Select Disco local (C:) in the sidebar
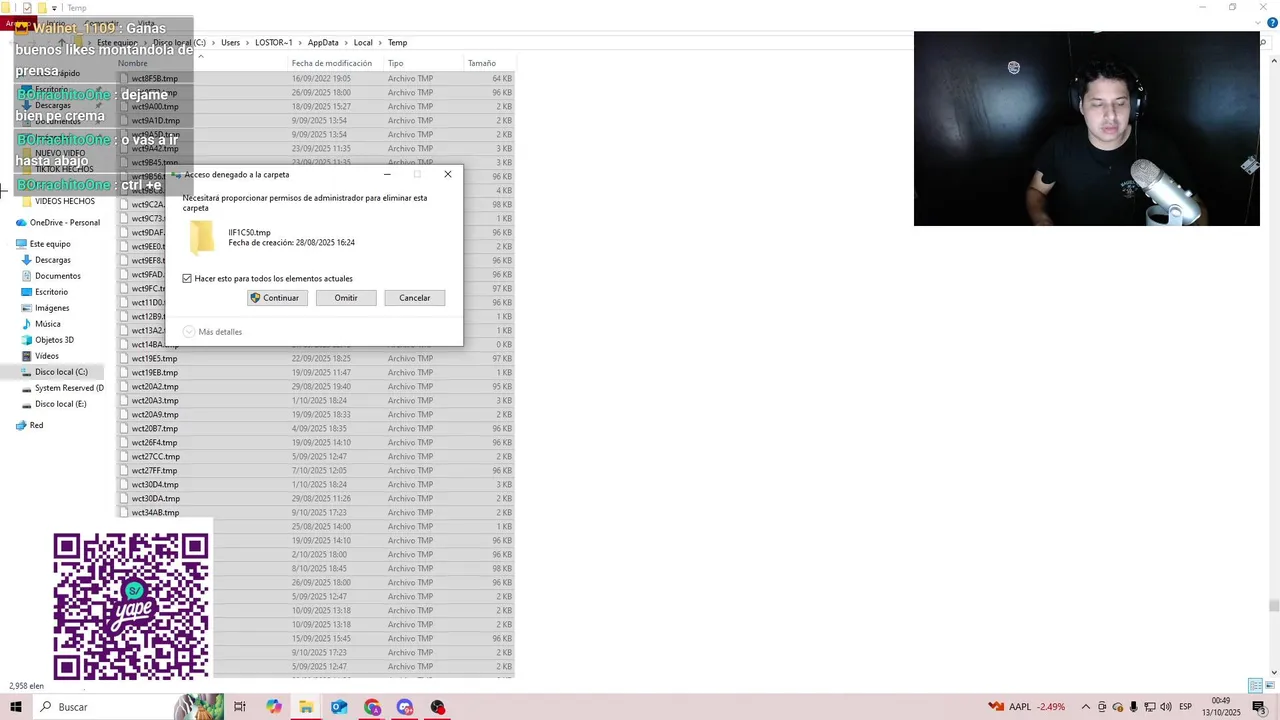This screenshot has width=1280, height=720. coord(55,372)
